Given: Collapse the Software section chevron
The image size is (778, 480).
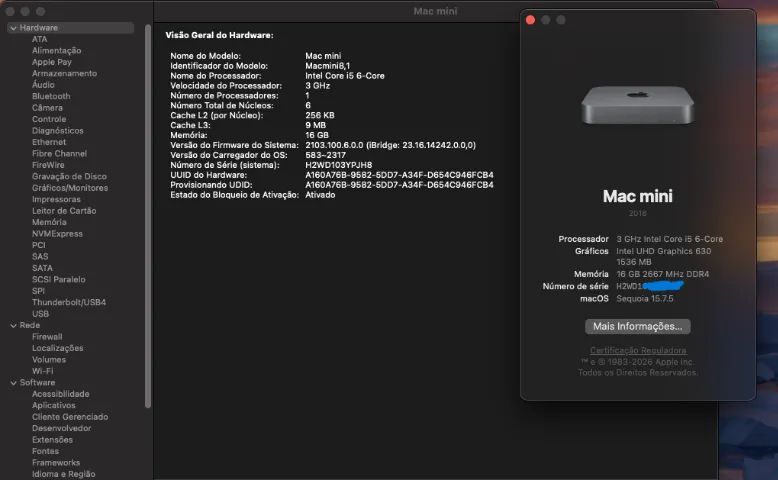Looking at the screenshot, I should click(x=13, y=383).
